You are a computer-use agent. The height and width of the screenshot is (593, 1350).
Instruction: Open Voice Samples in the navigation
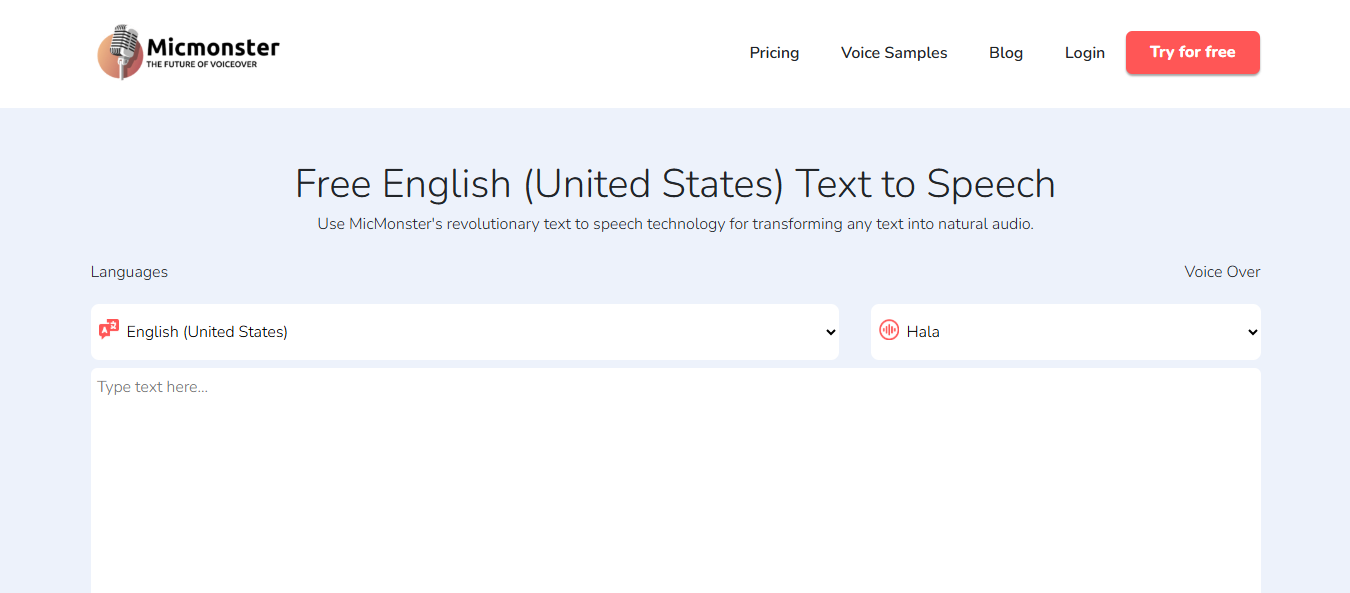pos(894,53)
